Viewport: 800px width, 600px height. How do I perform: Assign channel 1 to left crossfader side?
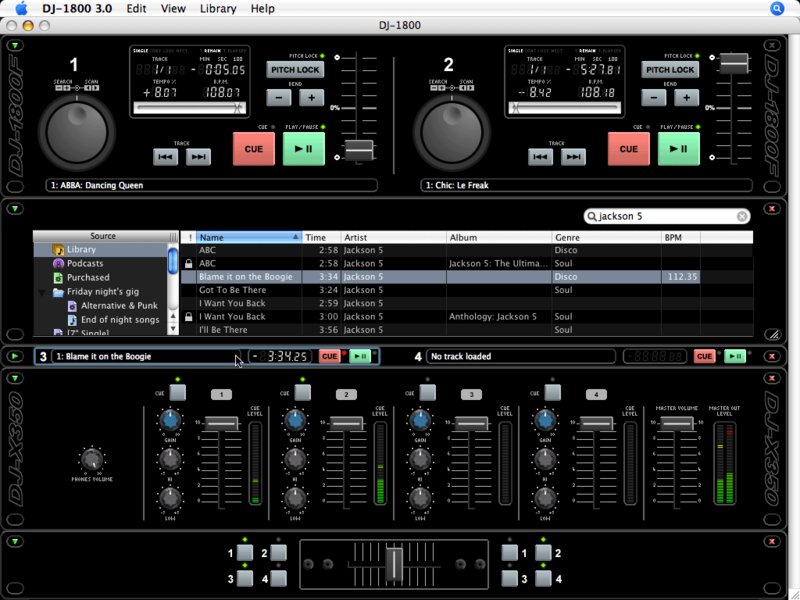point(245,553)
